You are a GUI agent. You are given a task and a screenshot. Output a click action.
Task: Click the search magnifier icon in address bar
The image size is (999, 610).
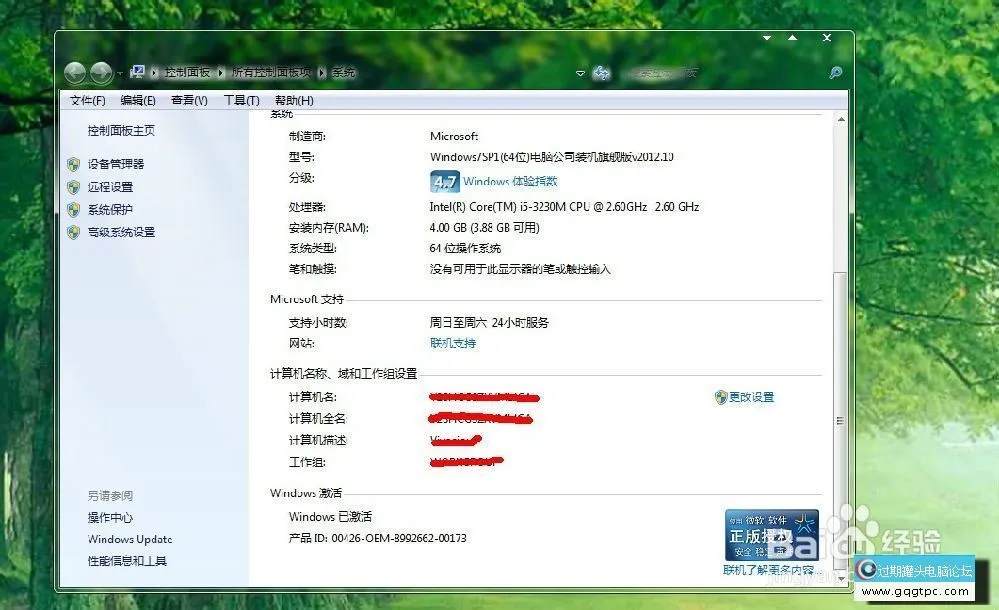(x=836, y=72)
